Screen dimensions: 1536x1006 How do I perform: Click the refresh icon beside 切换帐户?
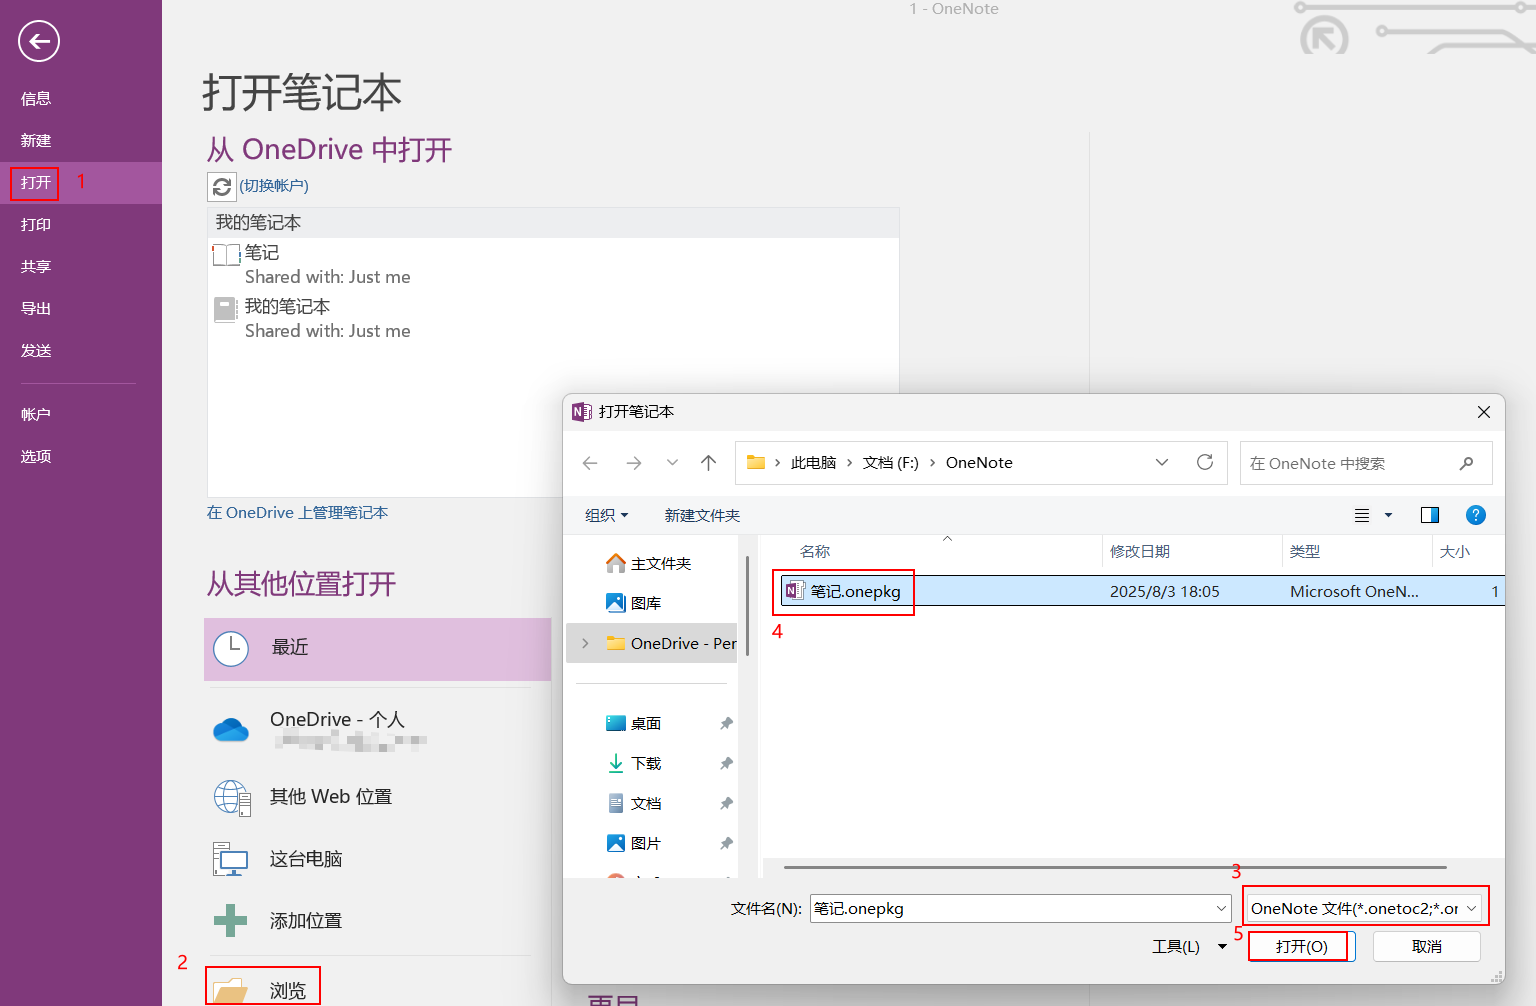[221, 186]
